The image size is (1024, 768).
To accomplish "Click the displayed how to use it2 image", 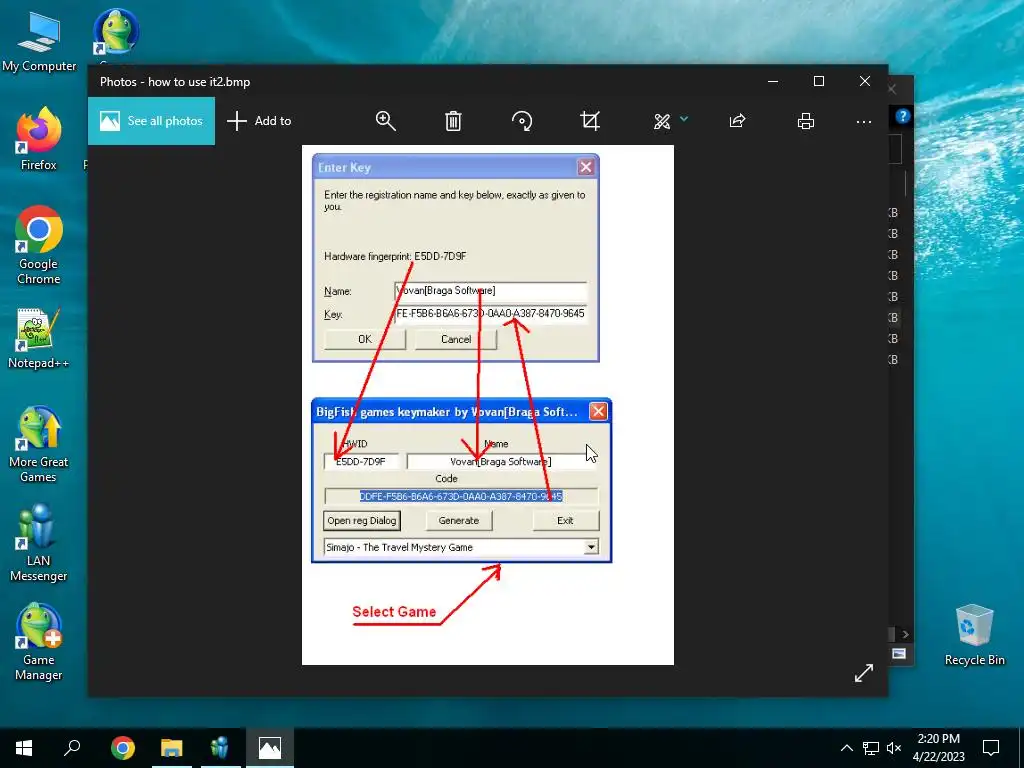I will click(488, 405).
